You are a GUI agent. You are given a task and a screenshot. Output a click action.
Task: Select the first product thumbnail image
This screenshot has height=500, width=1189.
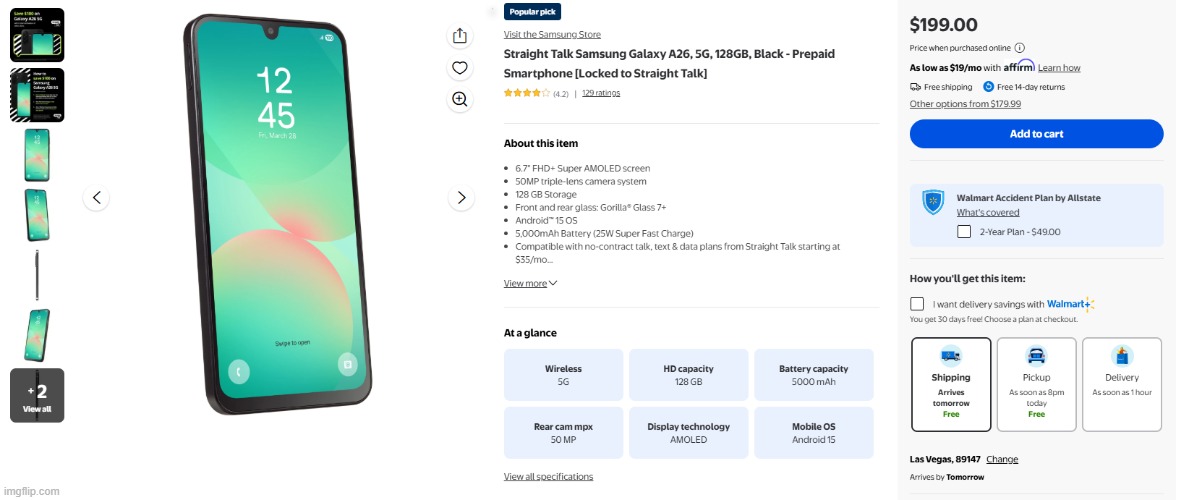37,35
